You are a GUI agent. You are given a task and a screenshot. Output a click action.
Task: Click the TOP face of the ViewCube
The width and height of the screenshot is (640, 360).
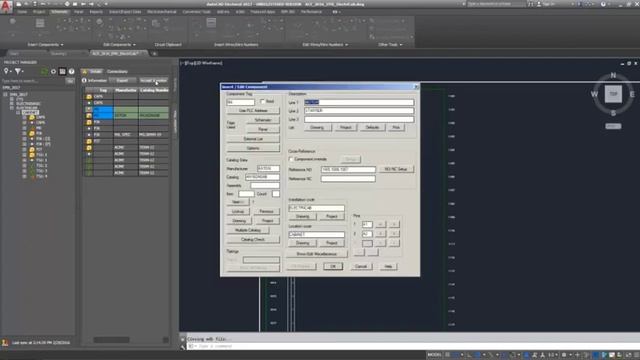613,94
